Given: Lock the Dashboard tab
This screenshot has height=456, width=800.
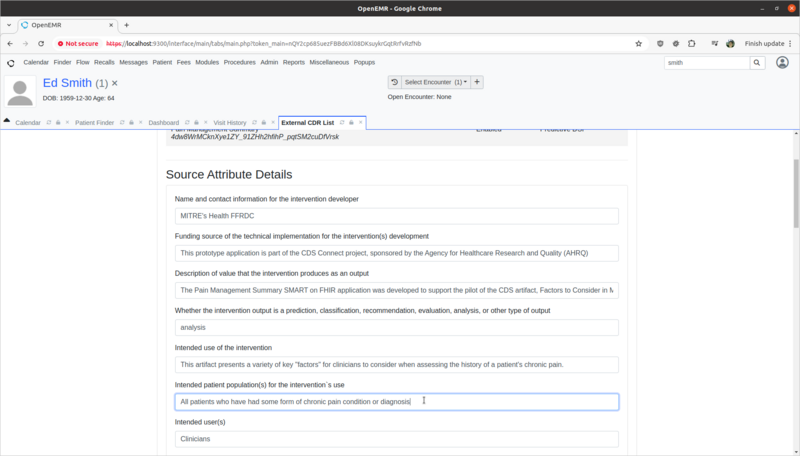Looking at the screenshot, I should click(x=195, y=123).
